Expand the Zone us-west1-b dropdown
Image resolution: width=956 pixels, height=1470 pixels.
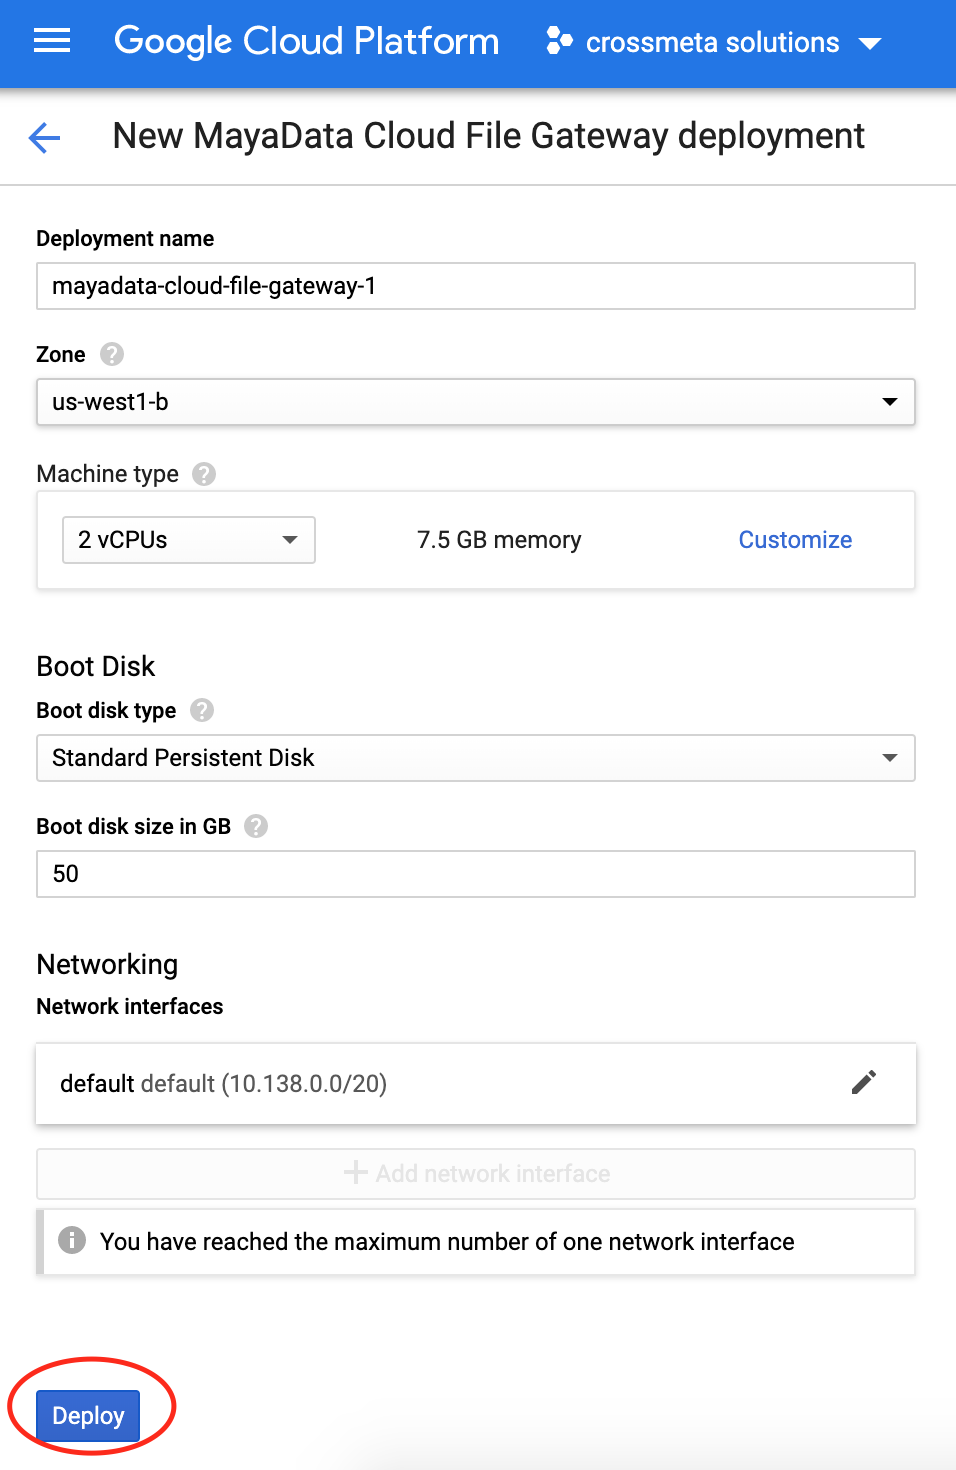coord(476,402)
